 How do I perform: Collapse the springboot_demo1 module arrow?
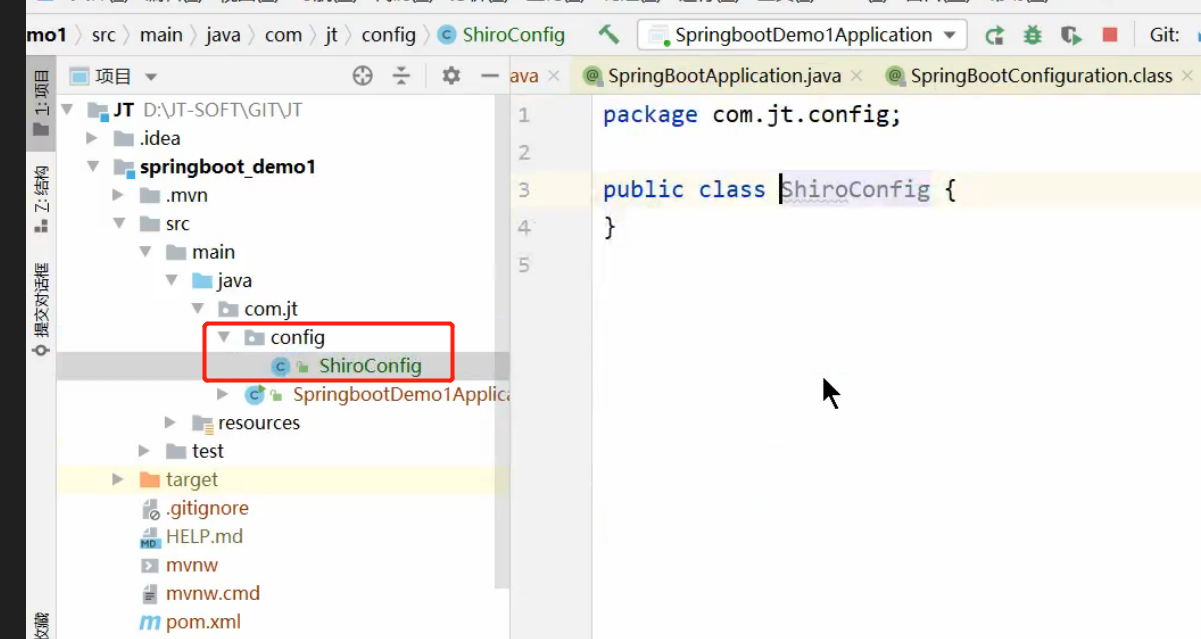tap(93, 167)
